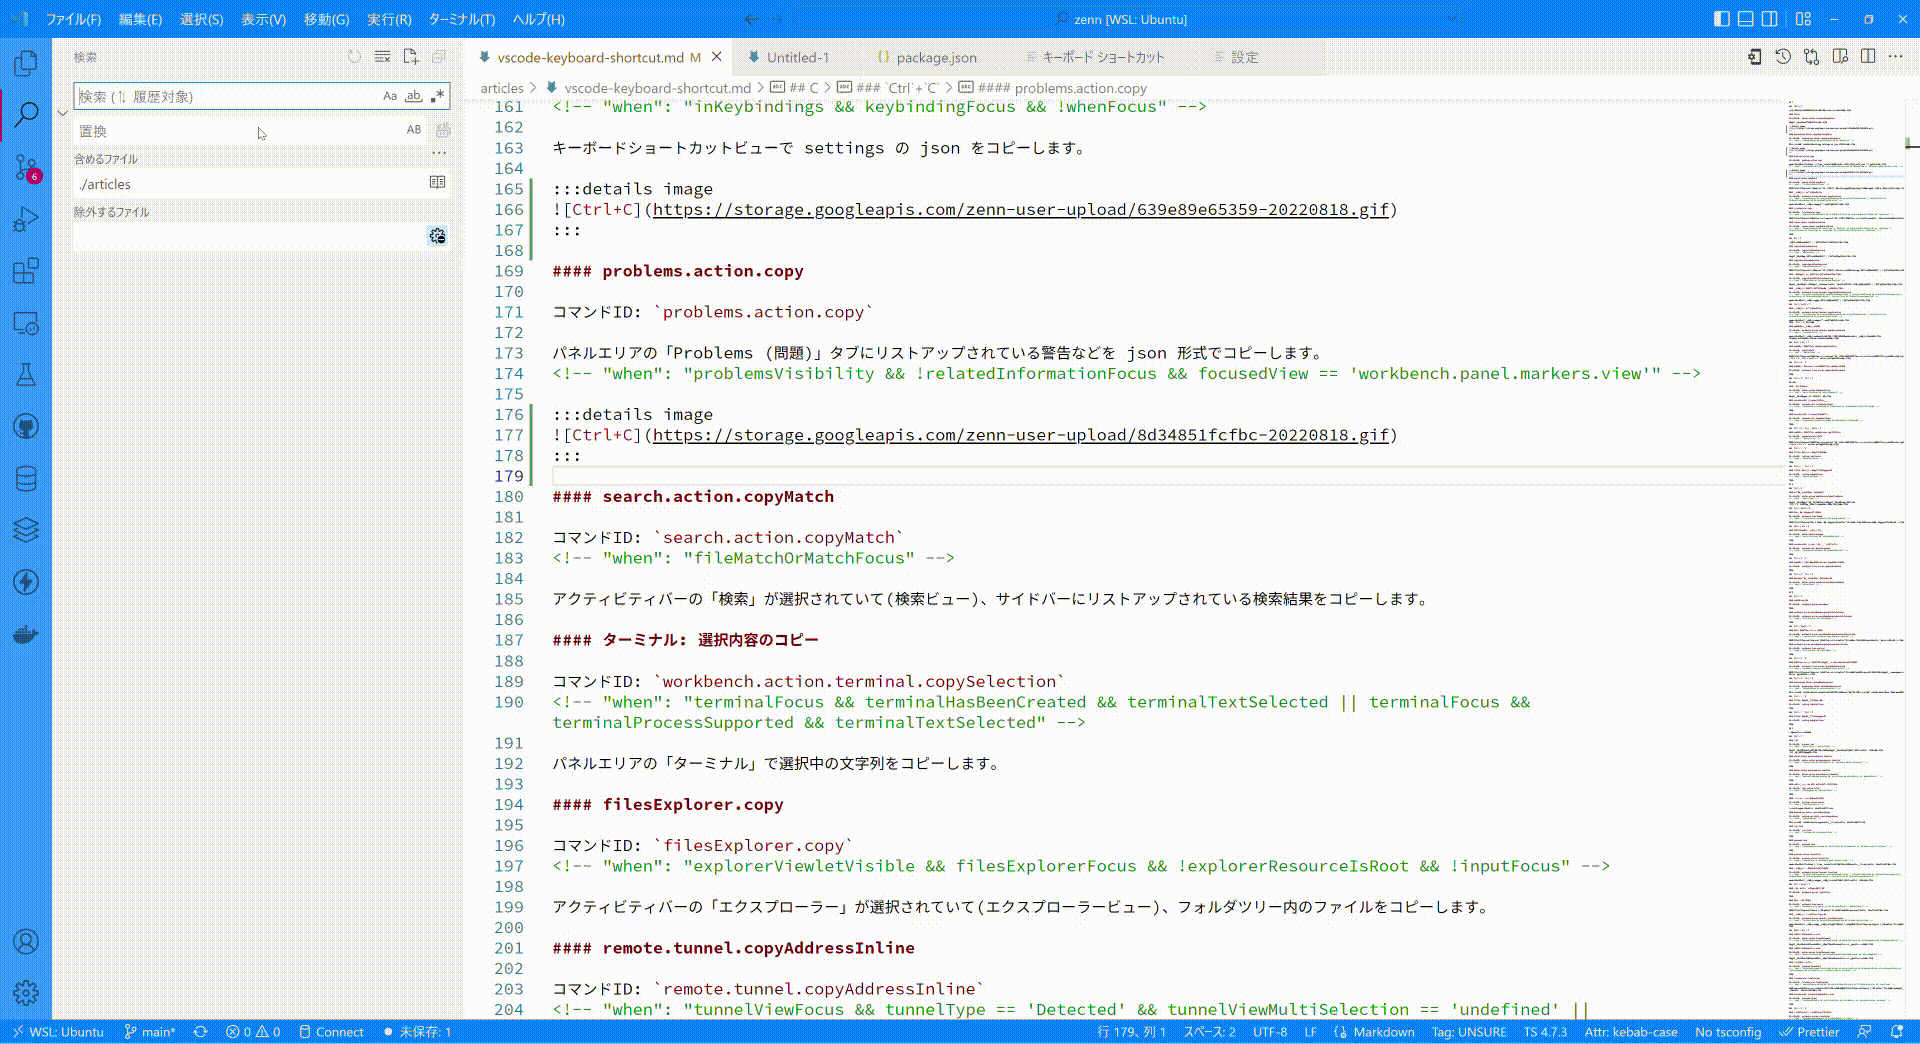The width and height of the screenshot is (1920, 1044).
Task: Toggle primary side bar visibility
Action: coord(1722,19)
